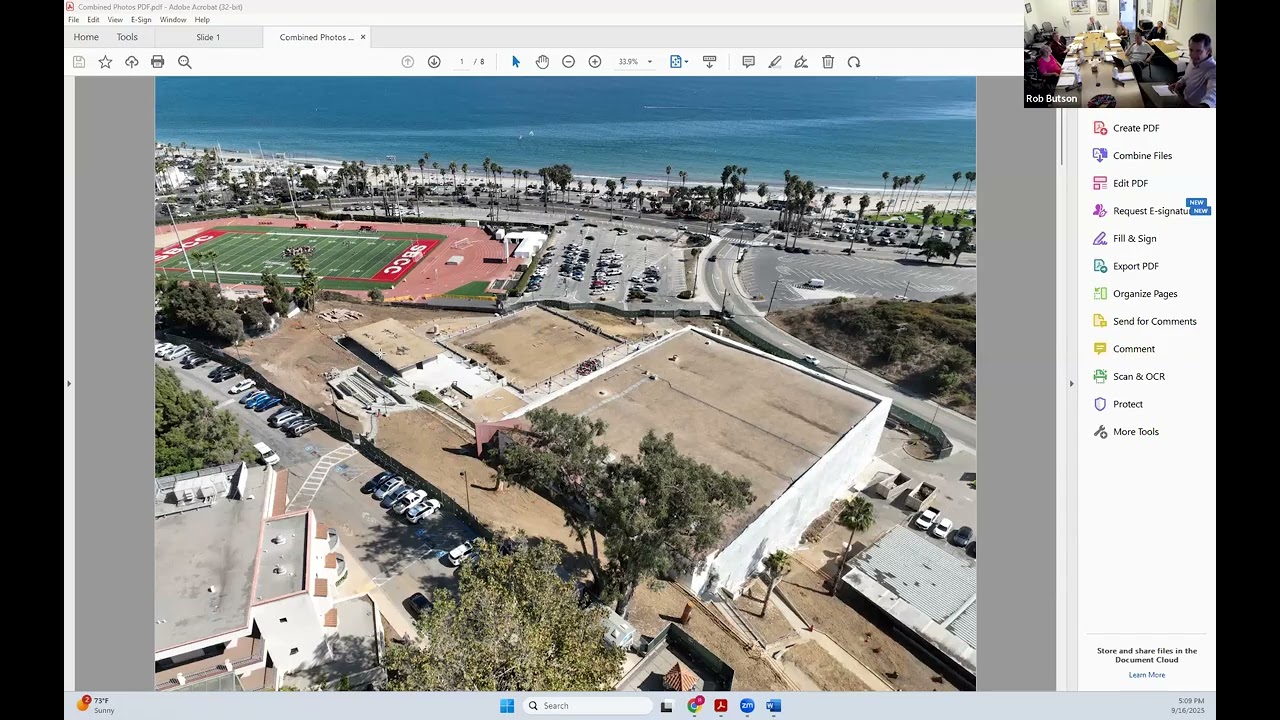This screenshot has height=720, width=1280.
Task: Open the Edit menu
Action: (93, 20)
